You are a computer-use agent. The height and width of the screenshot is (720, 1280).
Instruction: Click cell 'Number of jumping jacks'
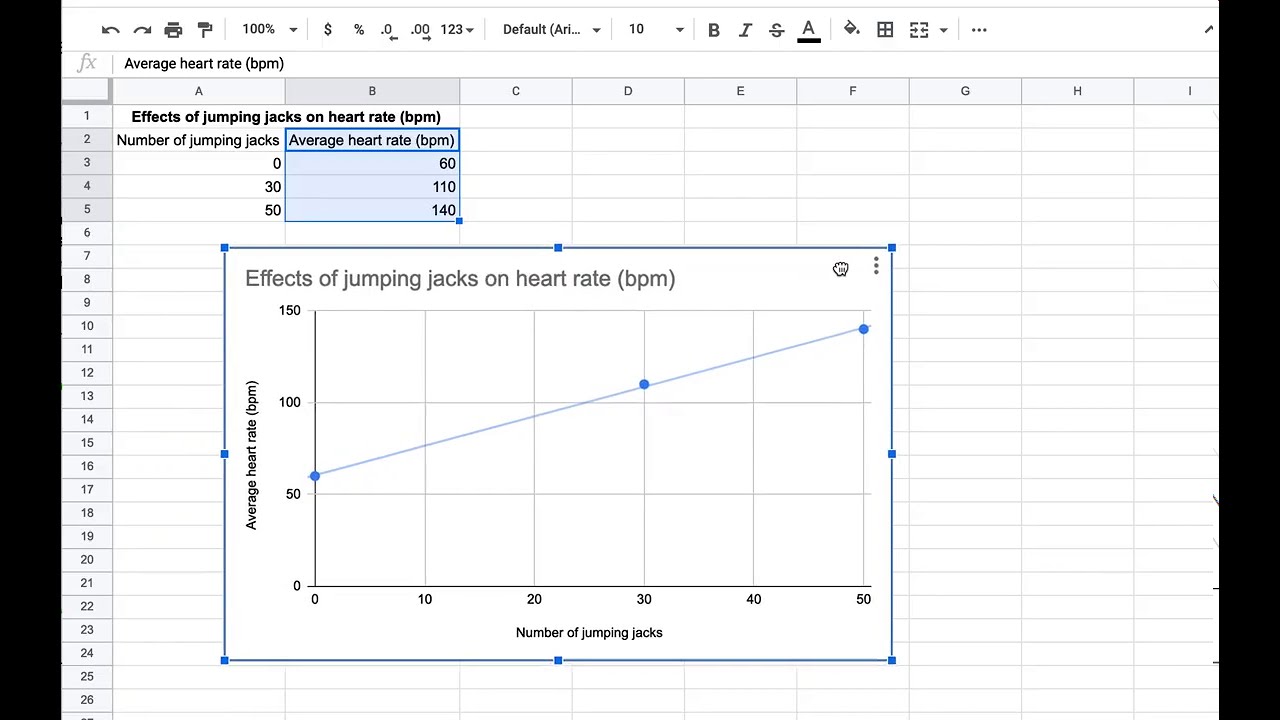(198, 140)
